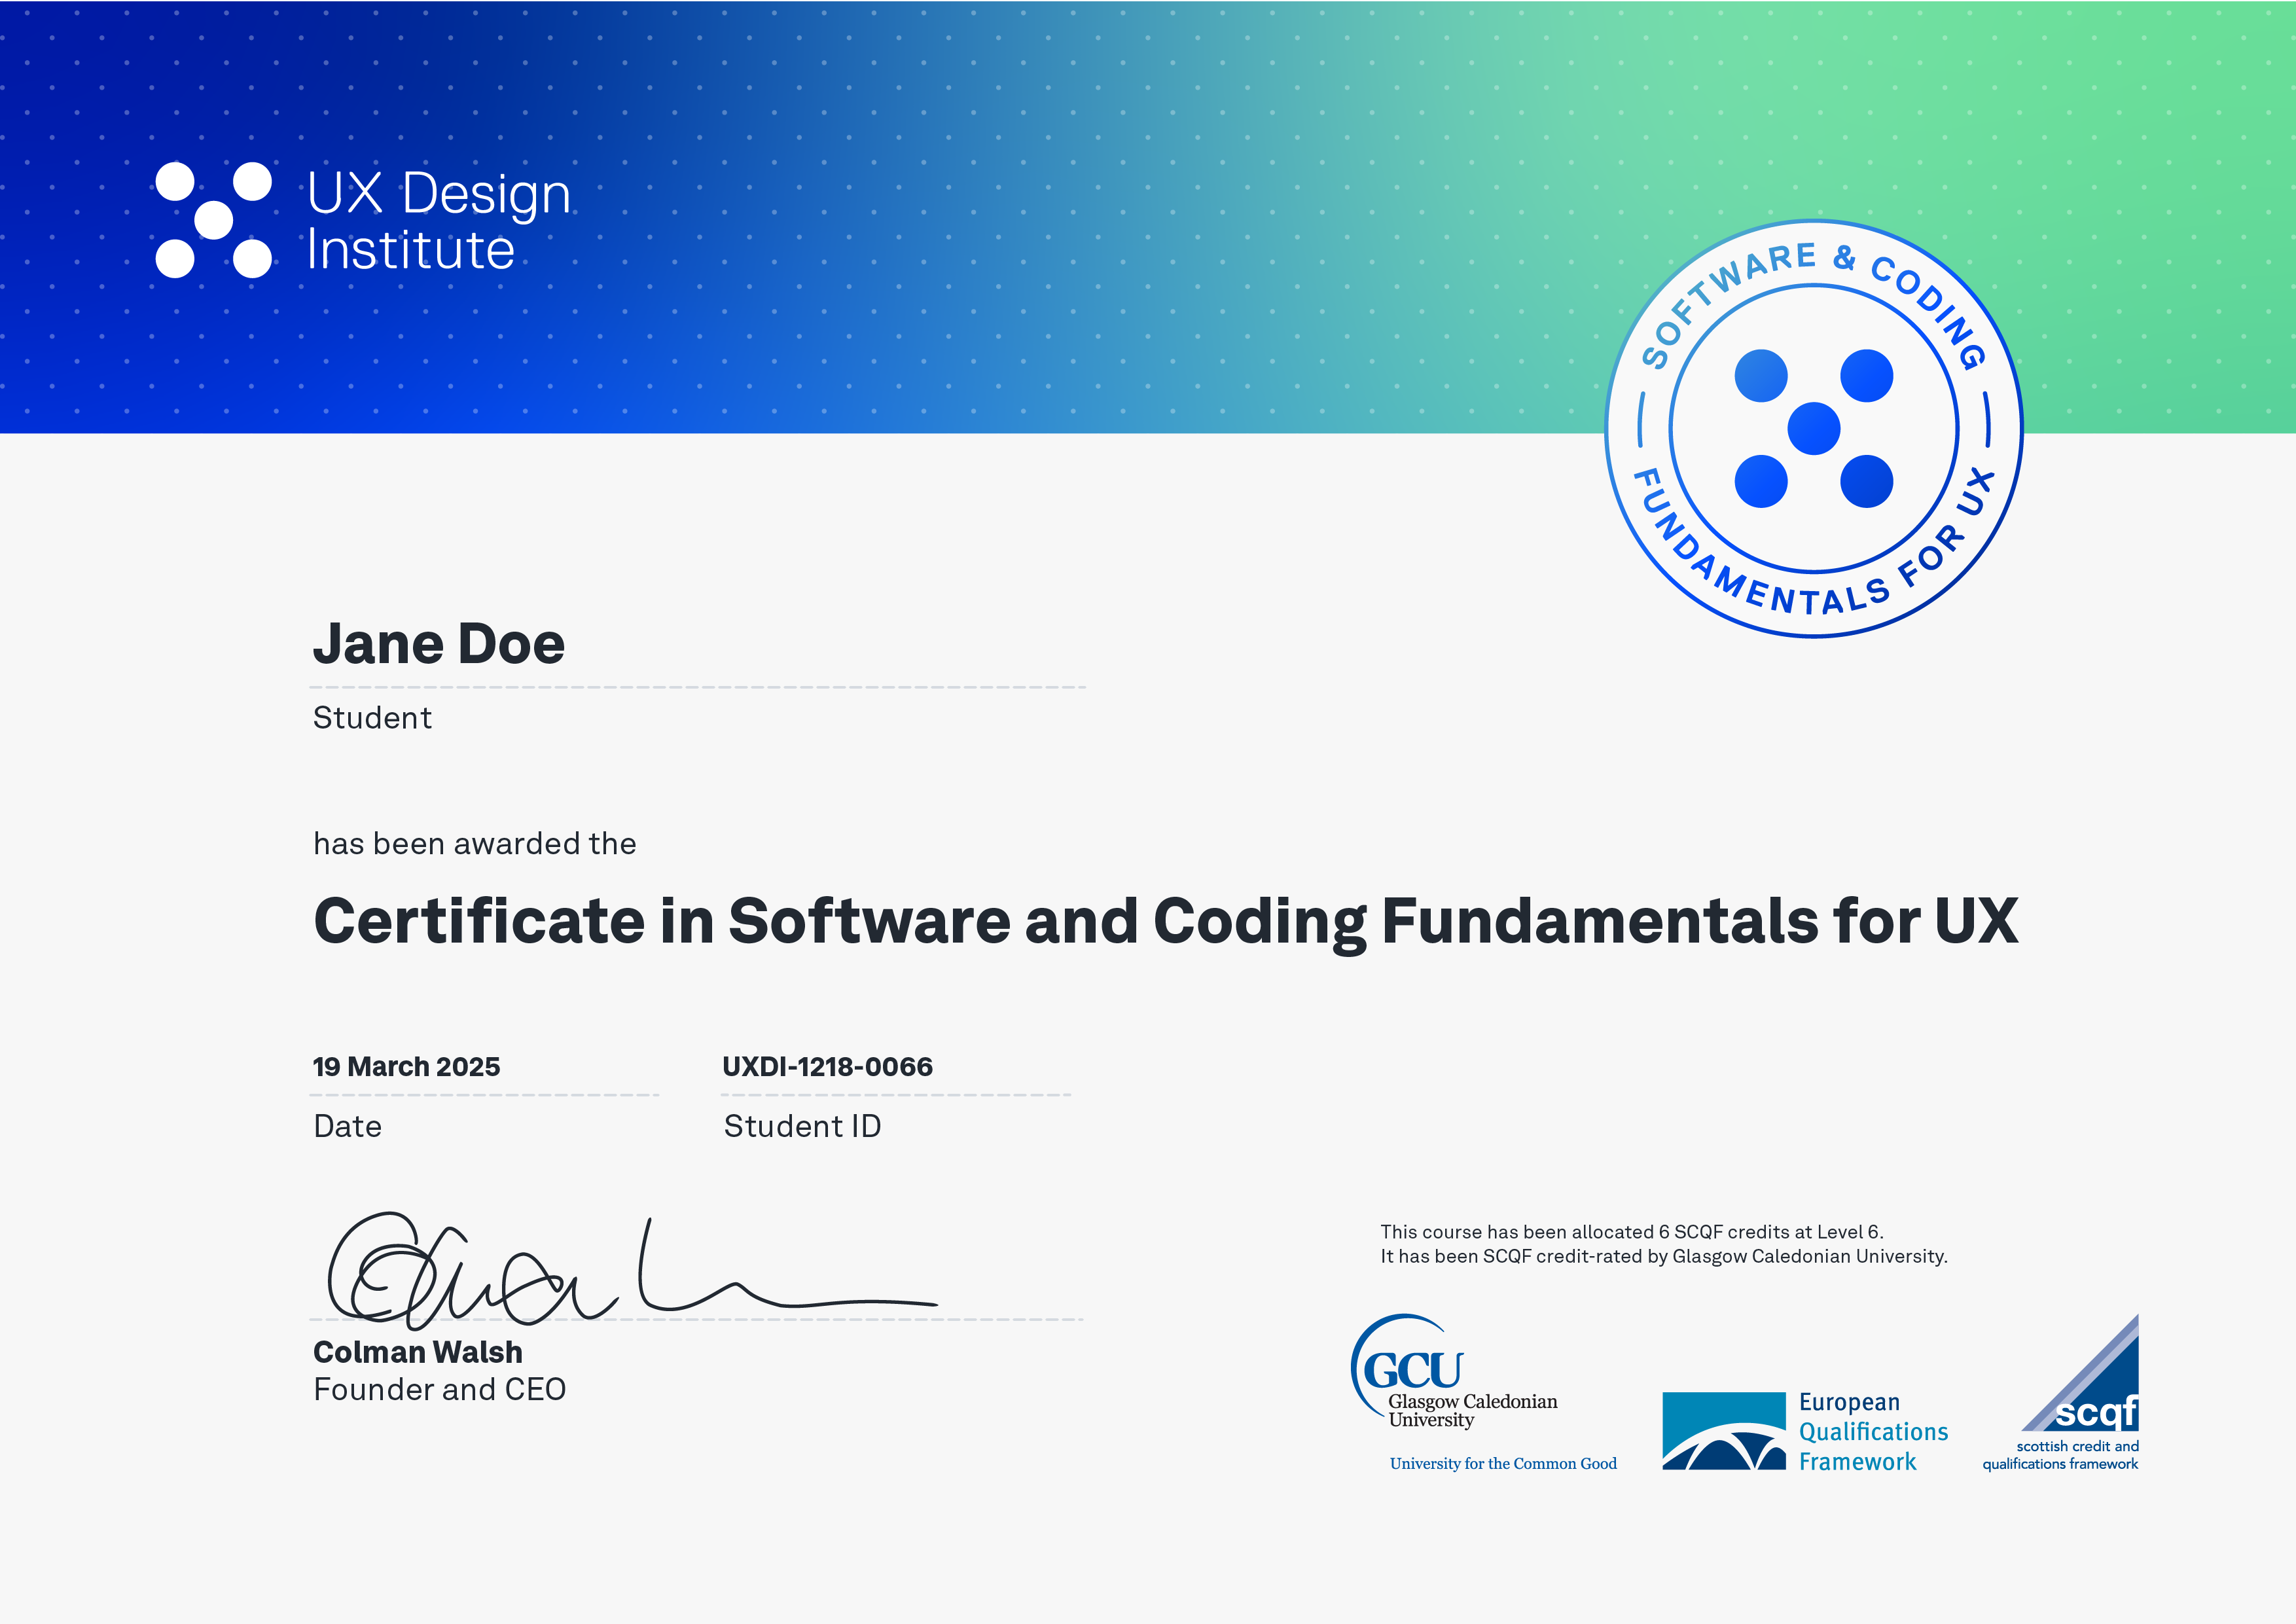Click the SCQF credits allocation sentence
The height and width of the screenshot is (1624, 2296).
coord(1631,1232)
